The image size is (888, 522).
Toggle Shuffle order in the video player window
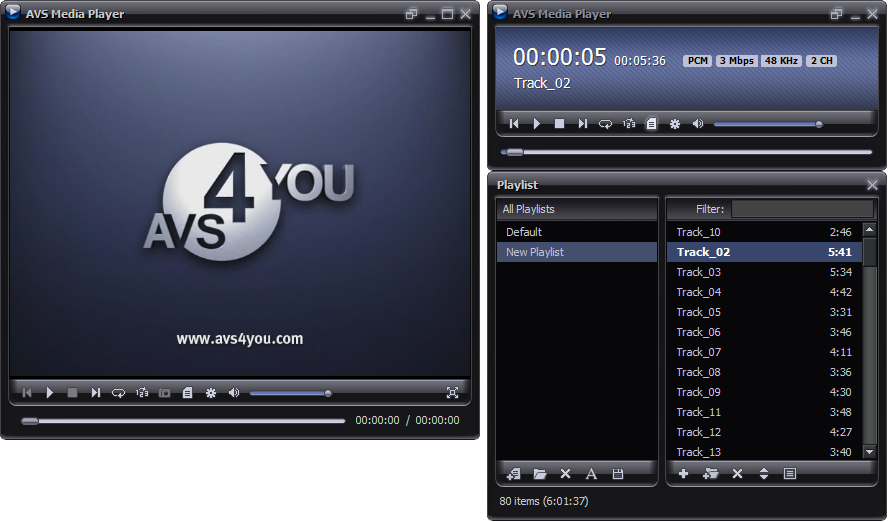[142, 392]
